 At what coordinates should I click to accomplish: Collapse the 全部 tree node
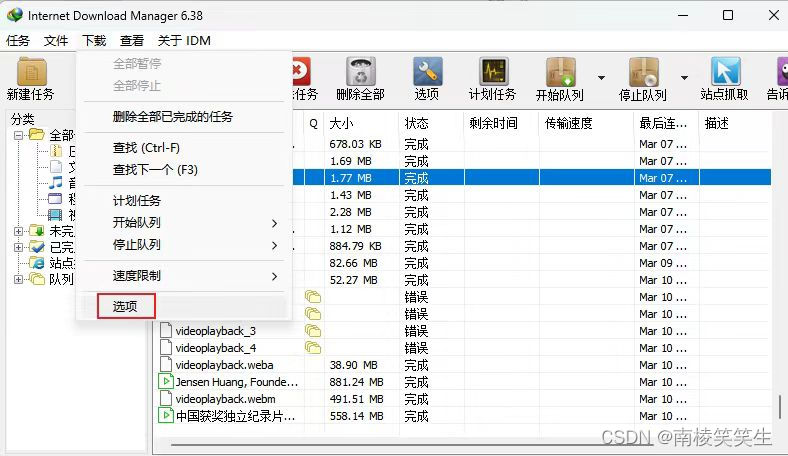point(19,135)
